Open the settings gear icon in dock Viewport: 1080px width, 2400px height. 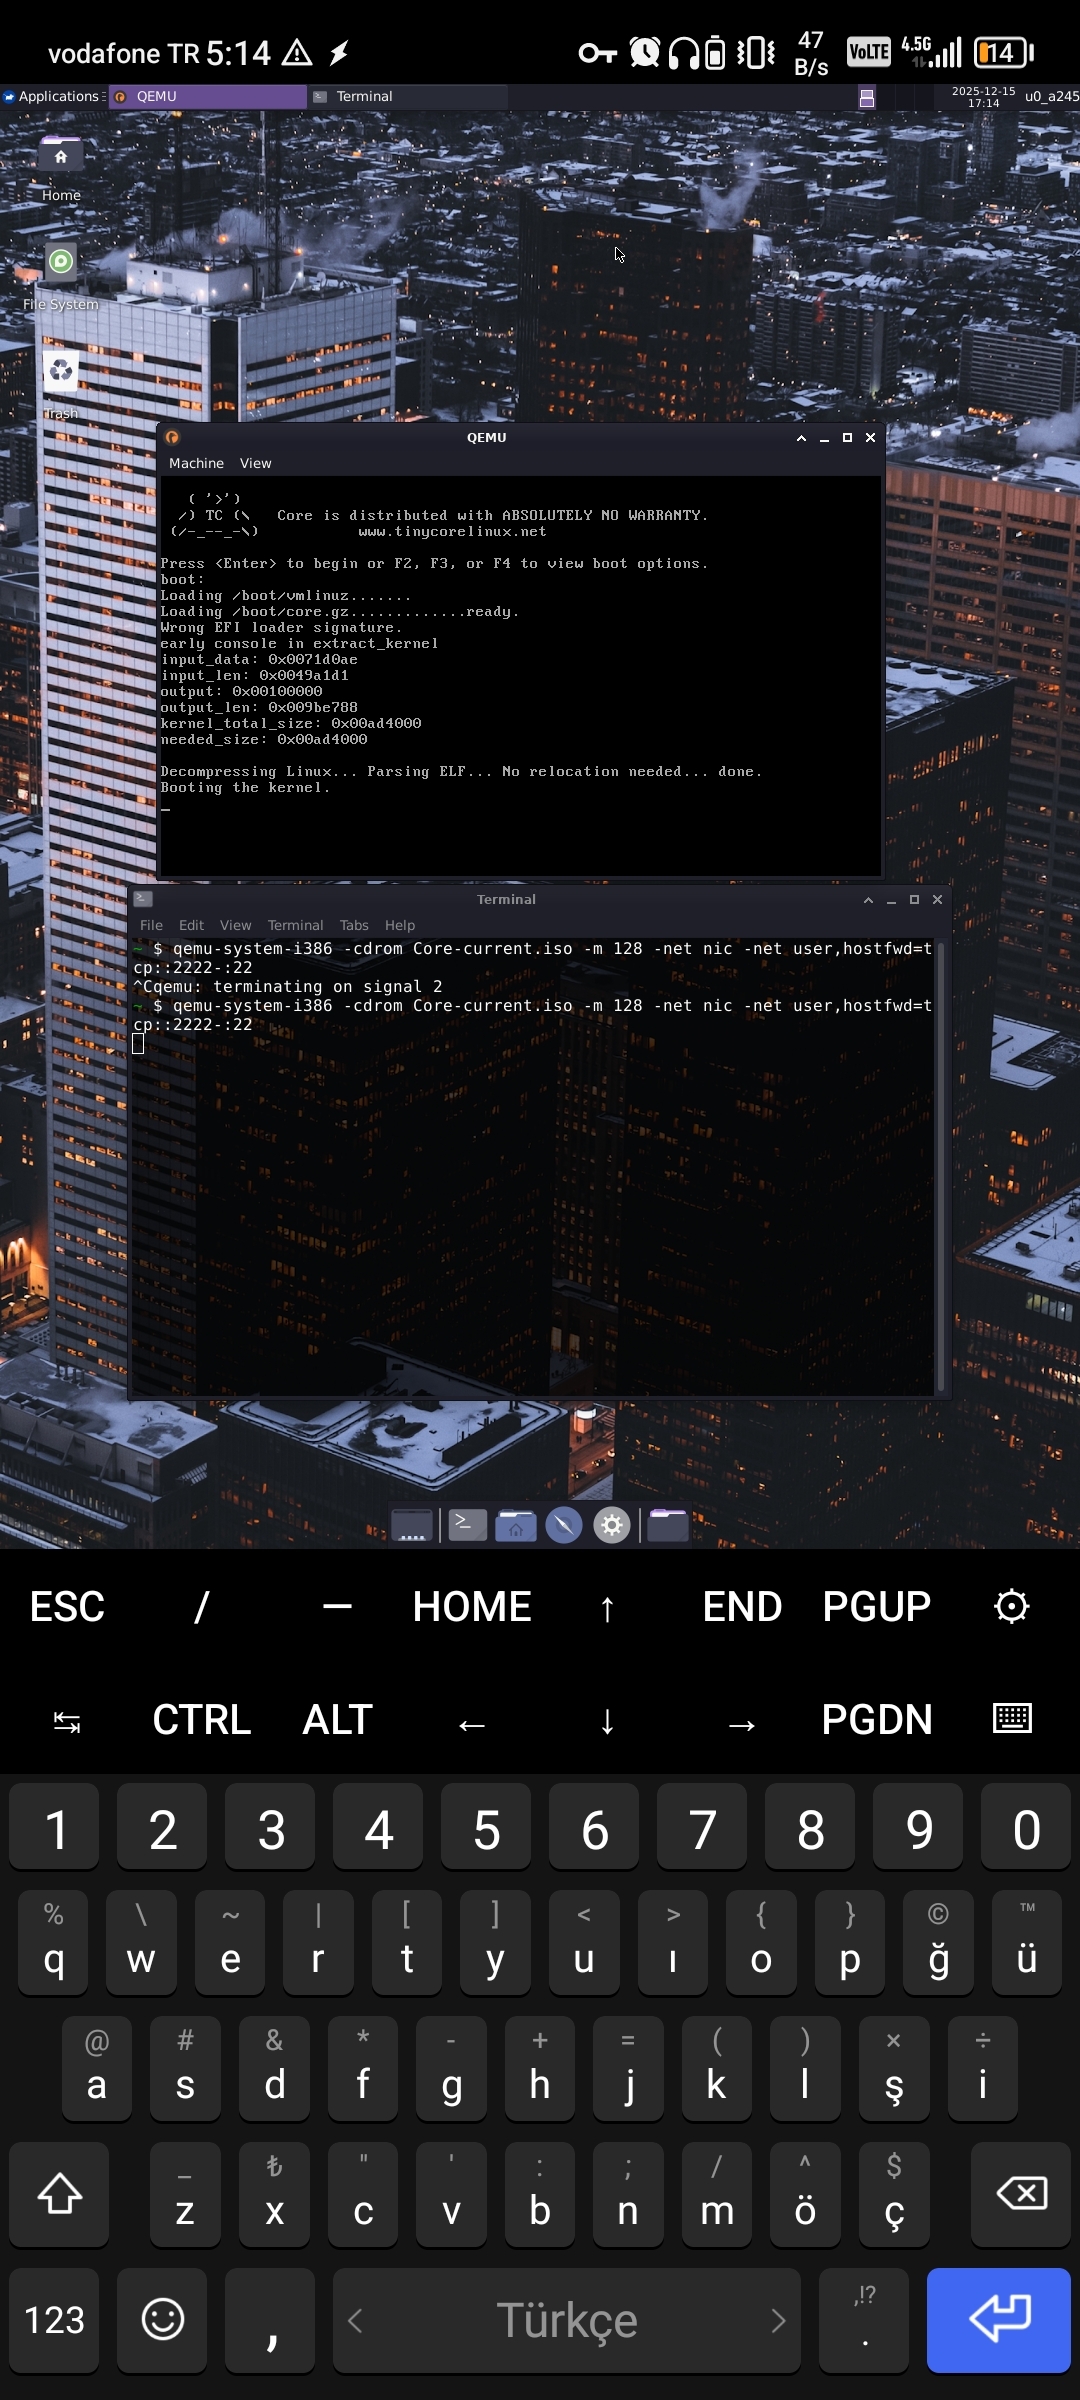pyautogui.click(x=612, y=1526)
